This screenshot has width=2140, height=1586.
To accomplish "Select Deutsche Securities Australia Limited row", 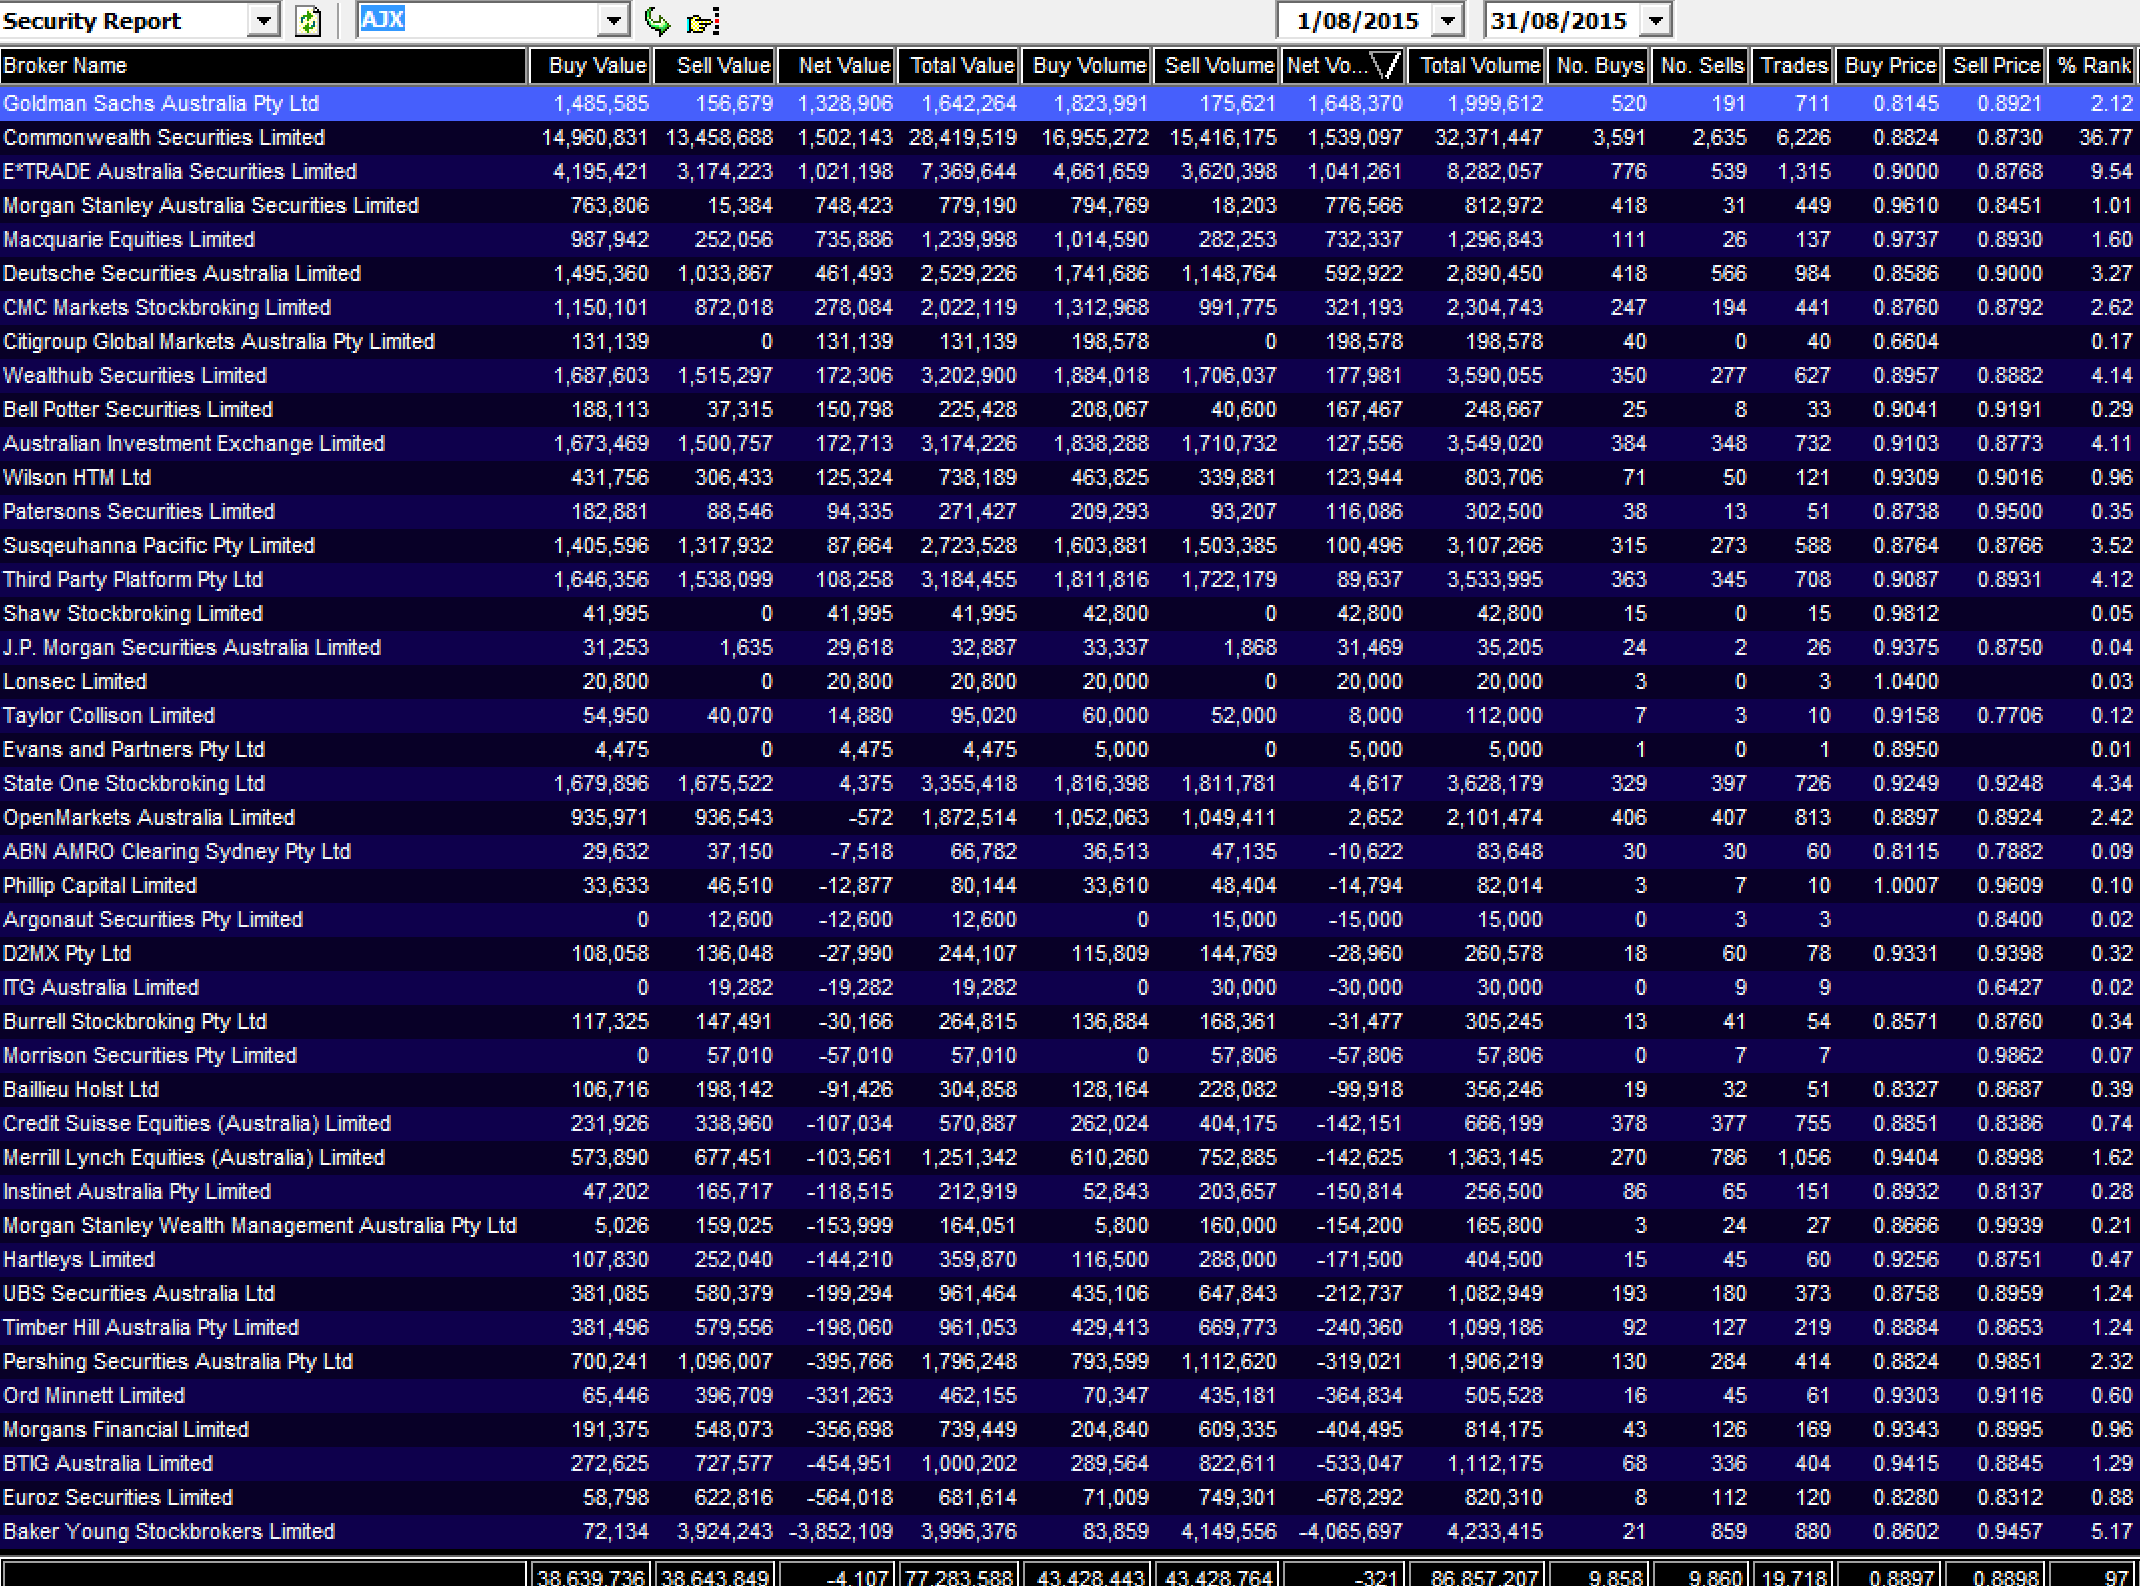I will pos(1068,274).
